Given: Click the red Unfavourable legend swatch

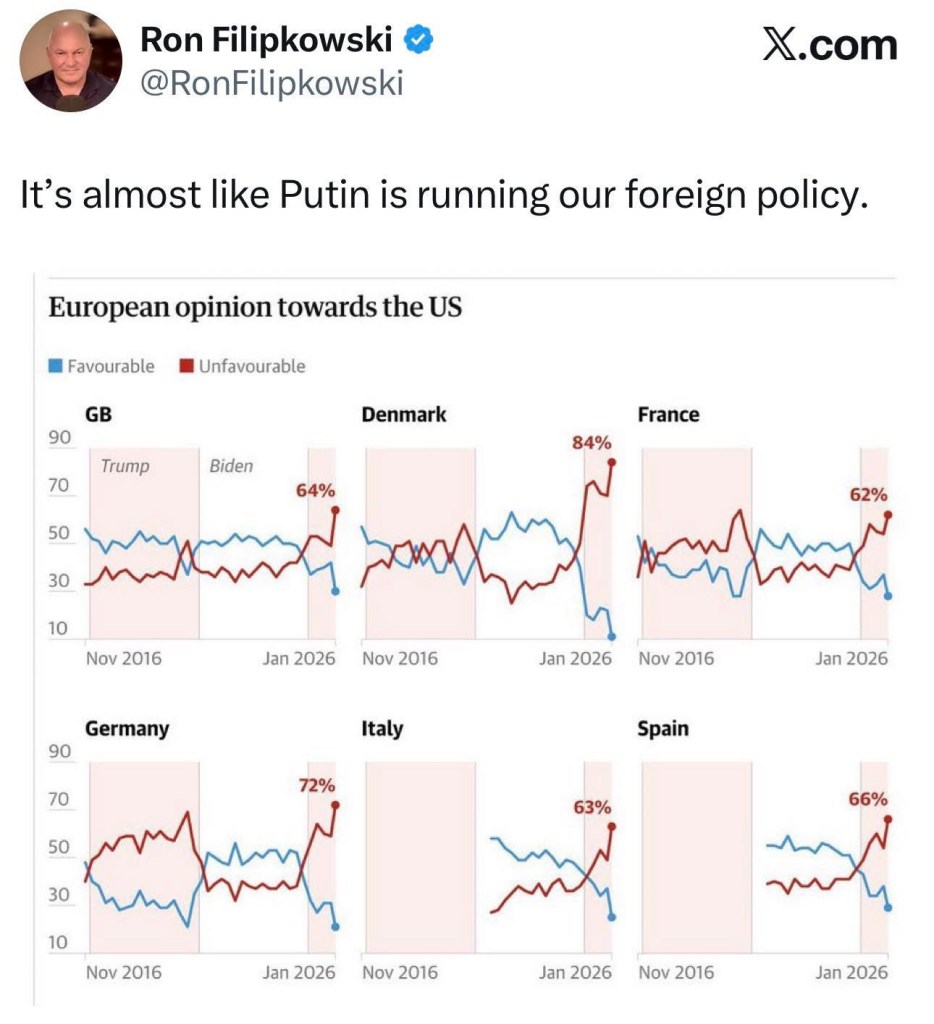Looking at the screenshot, I should pyautogui.click(x=186, y=366).
